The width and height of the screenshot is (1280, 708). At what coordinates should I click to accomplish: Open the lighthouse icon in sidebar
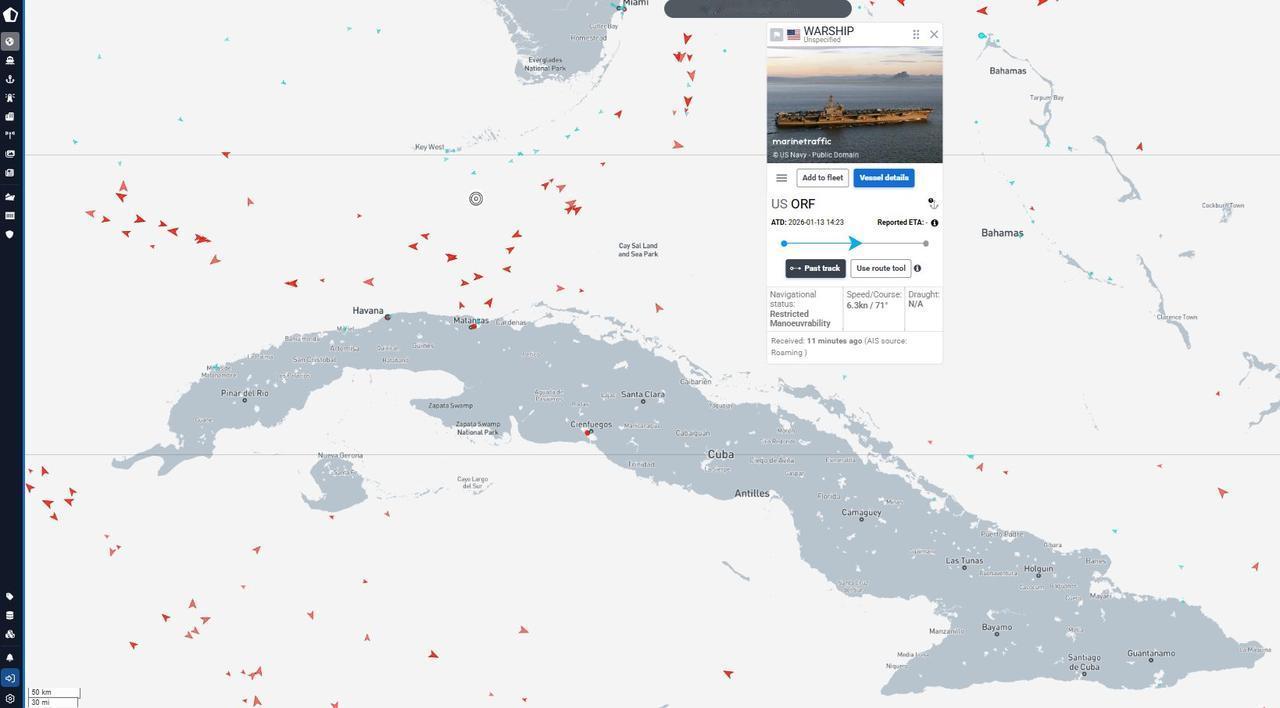point(10,98)
